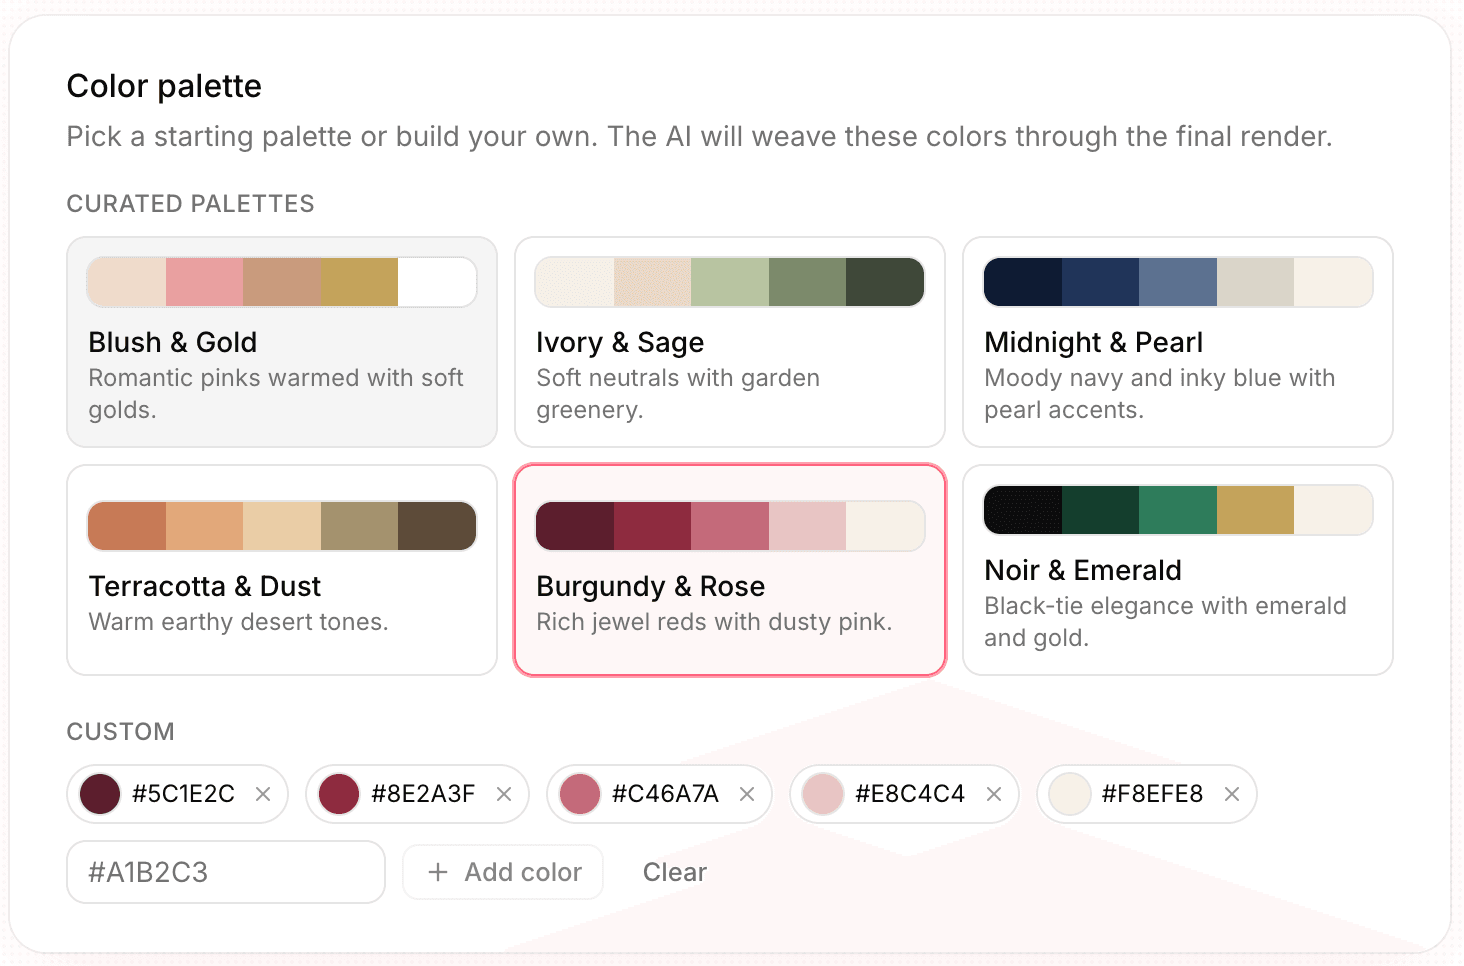Click the Ivory & Sage color strip
Image resolution: width=1464 pixels, height=966 pixels.
coord(730,282)
